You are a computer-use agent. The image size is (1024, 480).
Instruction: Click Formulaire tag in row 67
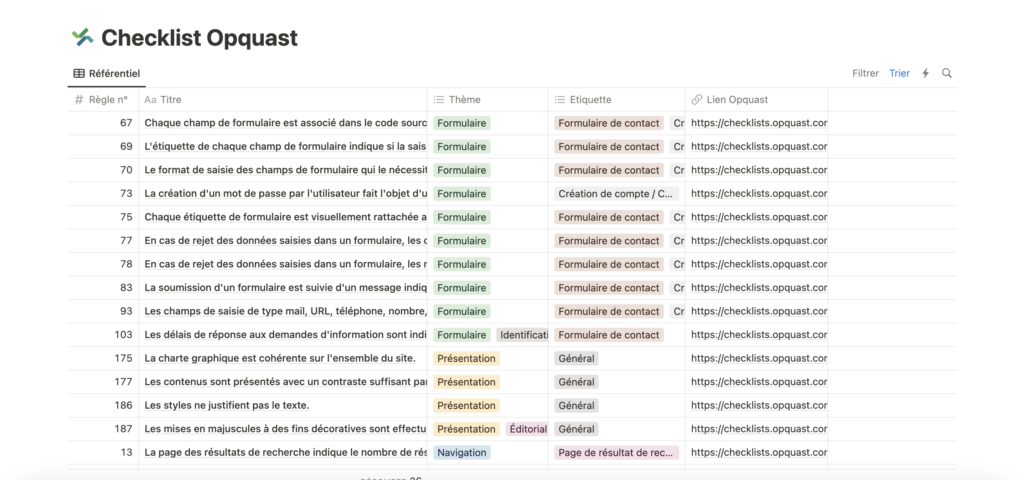tap(462, 123)
